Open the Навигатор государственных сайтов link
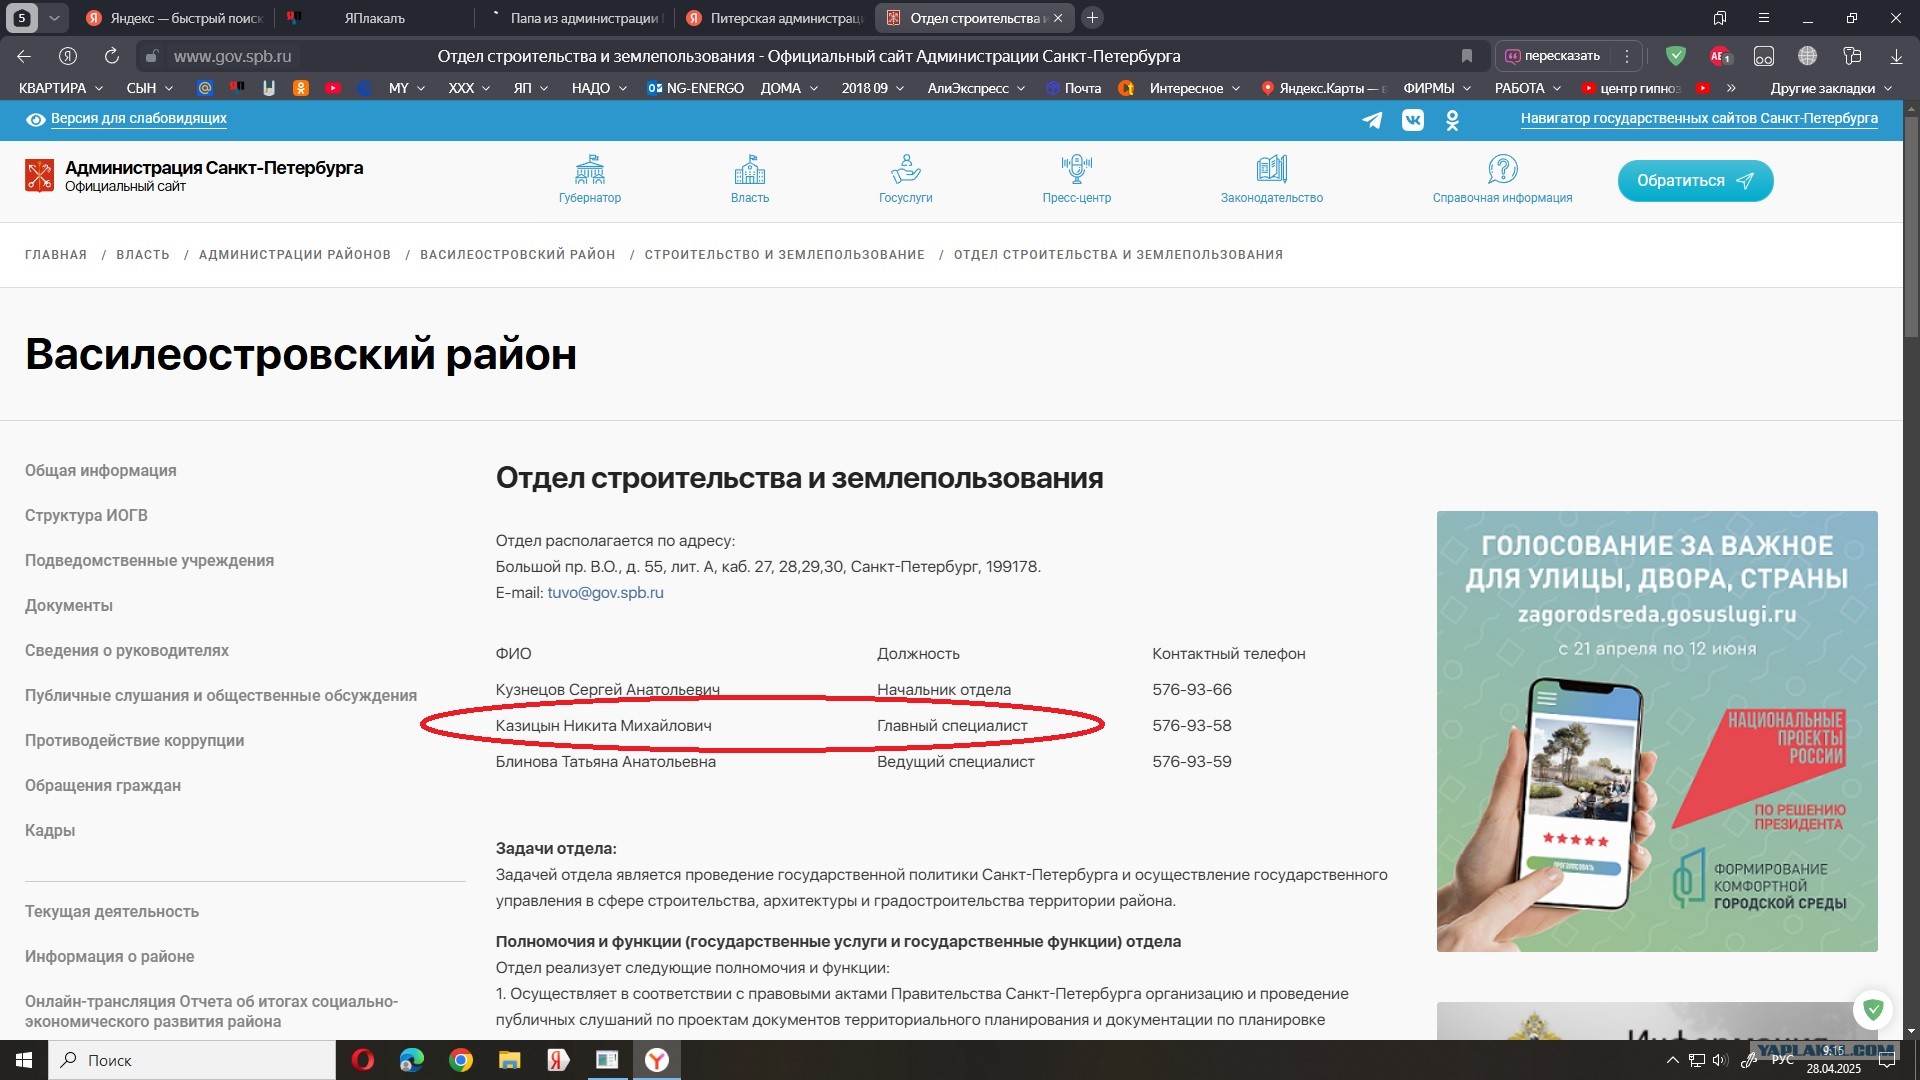1920x1080 pixels. pyautogui.click(x=1699, y=119)
